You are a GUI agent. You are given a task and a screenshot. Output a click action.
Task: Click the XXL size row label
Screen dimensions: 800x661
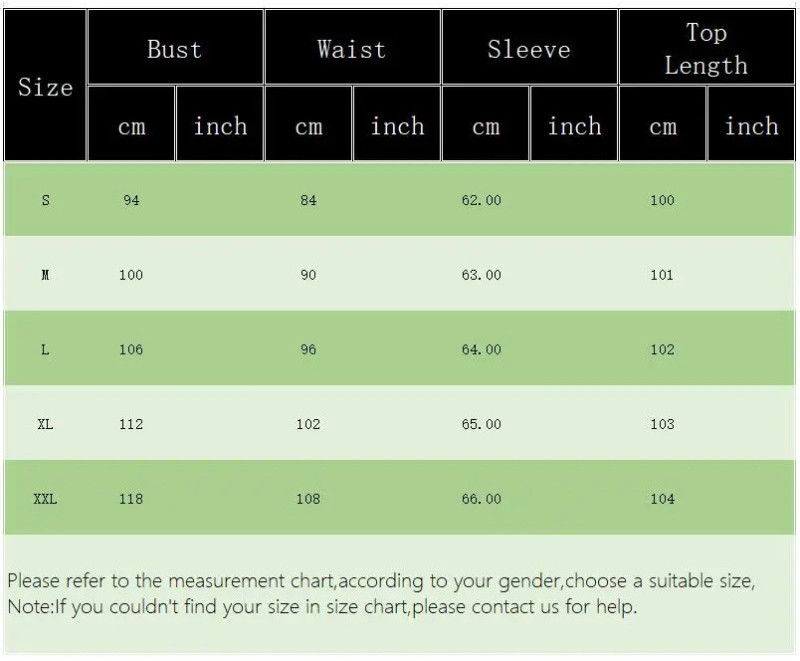[45, 499]
